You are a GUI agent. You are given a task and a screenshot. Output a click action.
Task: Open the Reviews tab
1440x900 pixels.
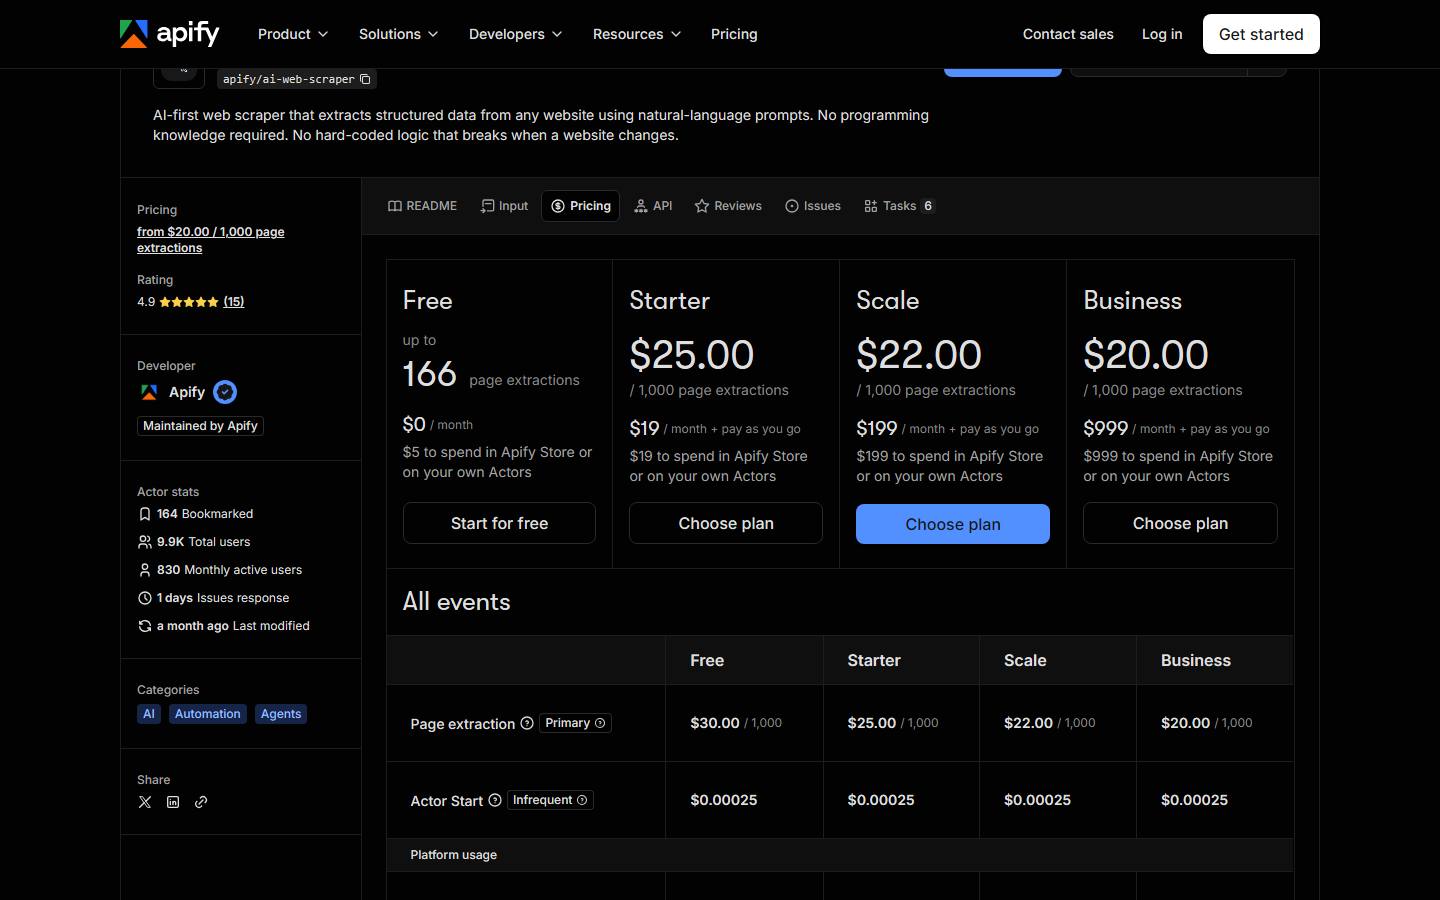coord(728,206)
